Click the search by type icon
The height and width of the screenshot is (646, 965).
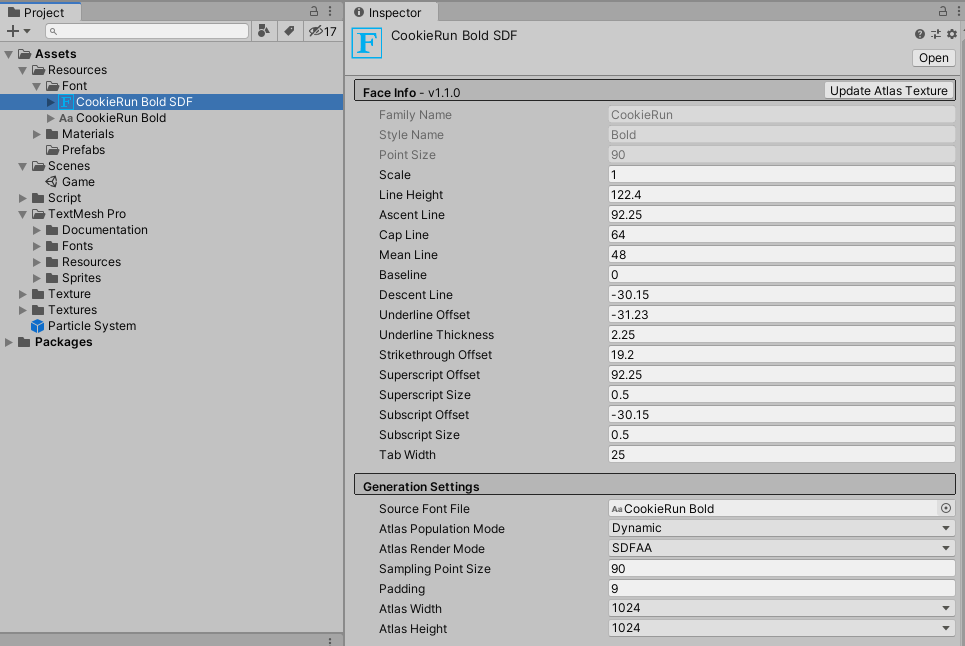click(x=264, y=31)
